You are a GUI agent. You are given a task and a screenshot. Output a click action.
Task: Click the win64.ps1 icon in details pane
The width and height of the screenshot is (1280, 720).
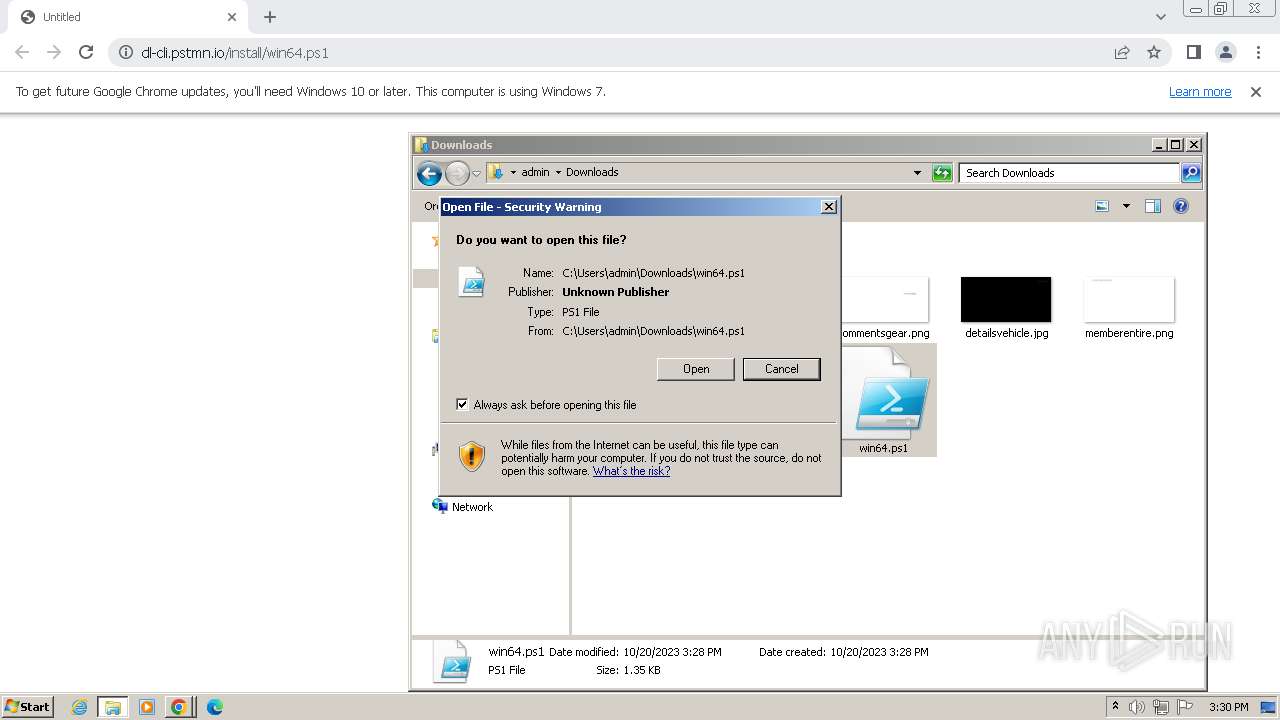tap(452, 661)
